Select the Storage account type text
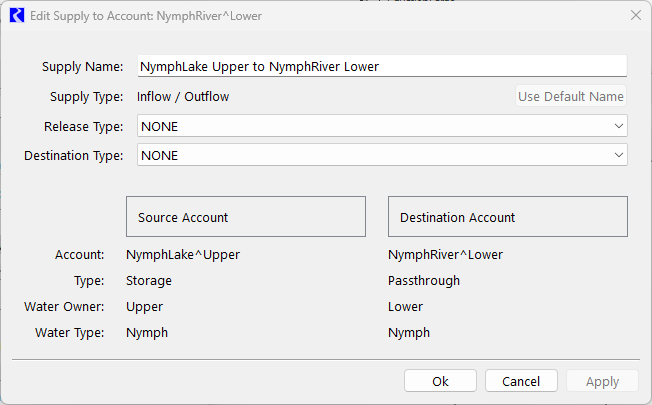 coord(149,281)
